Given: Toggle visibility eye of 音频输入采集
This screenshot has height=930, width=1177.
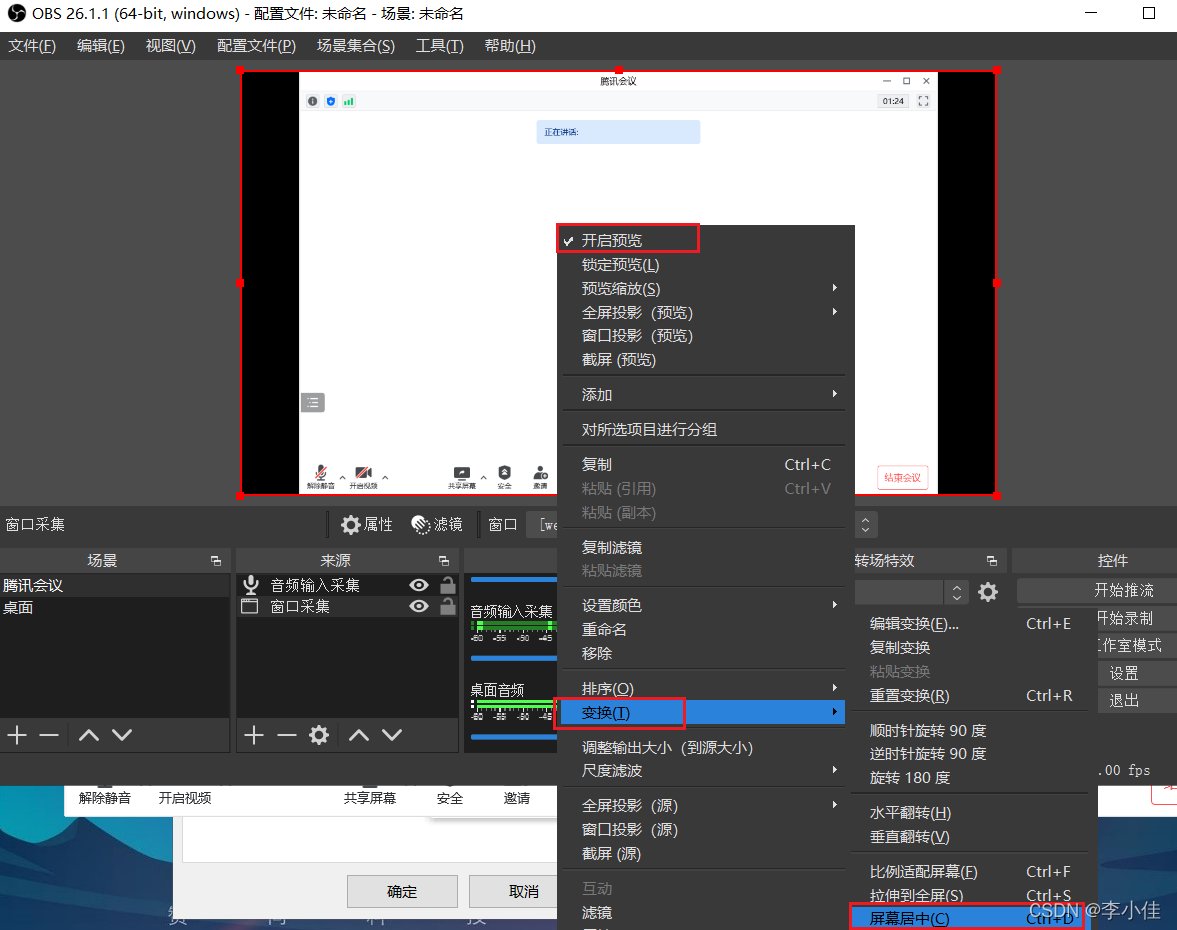Looking at the screenshot, I should (x=419, y=585).
